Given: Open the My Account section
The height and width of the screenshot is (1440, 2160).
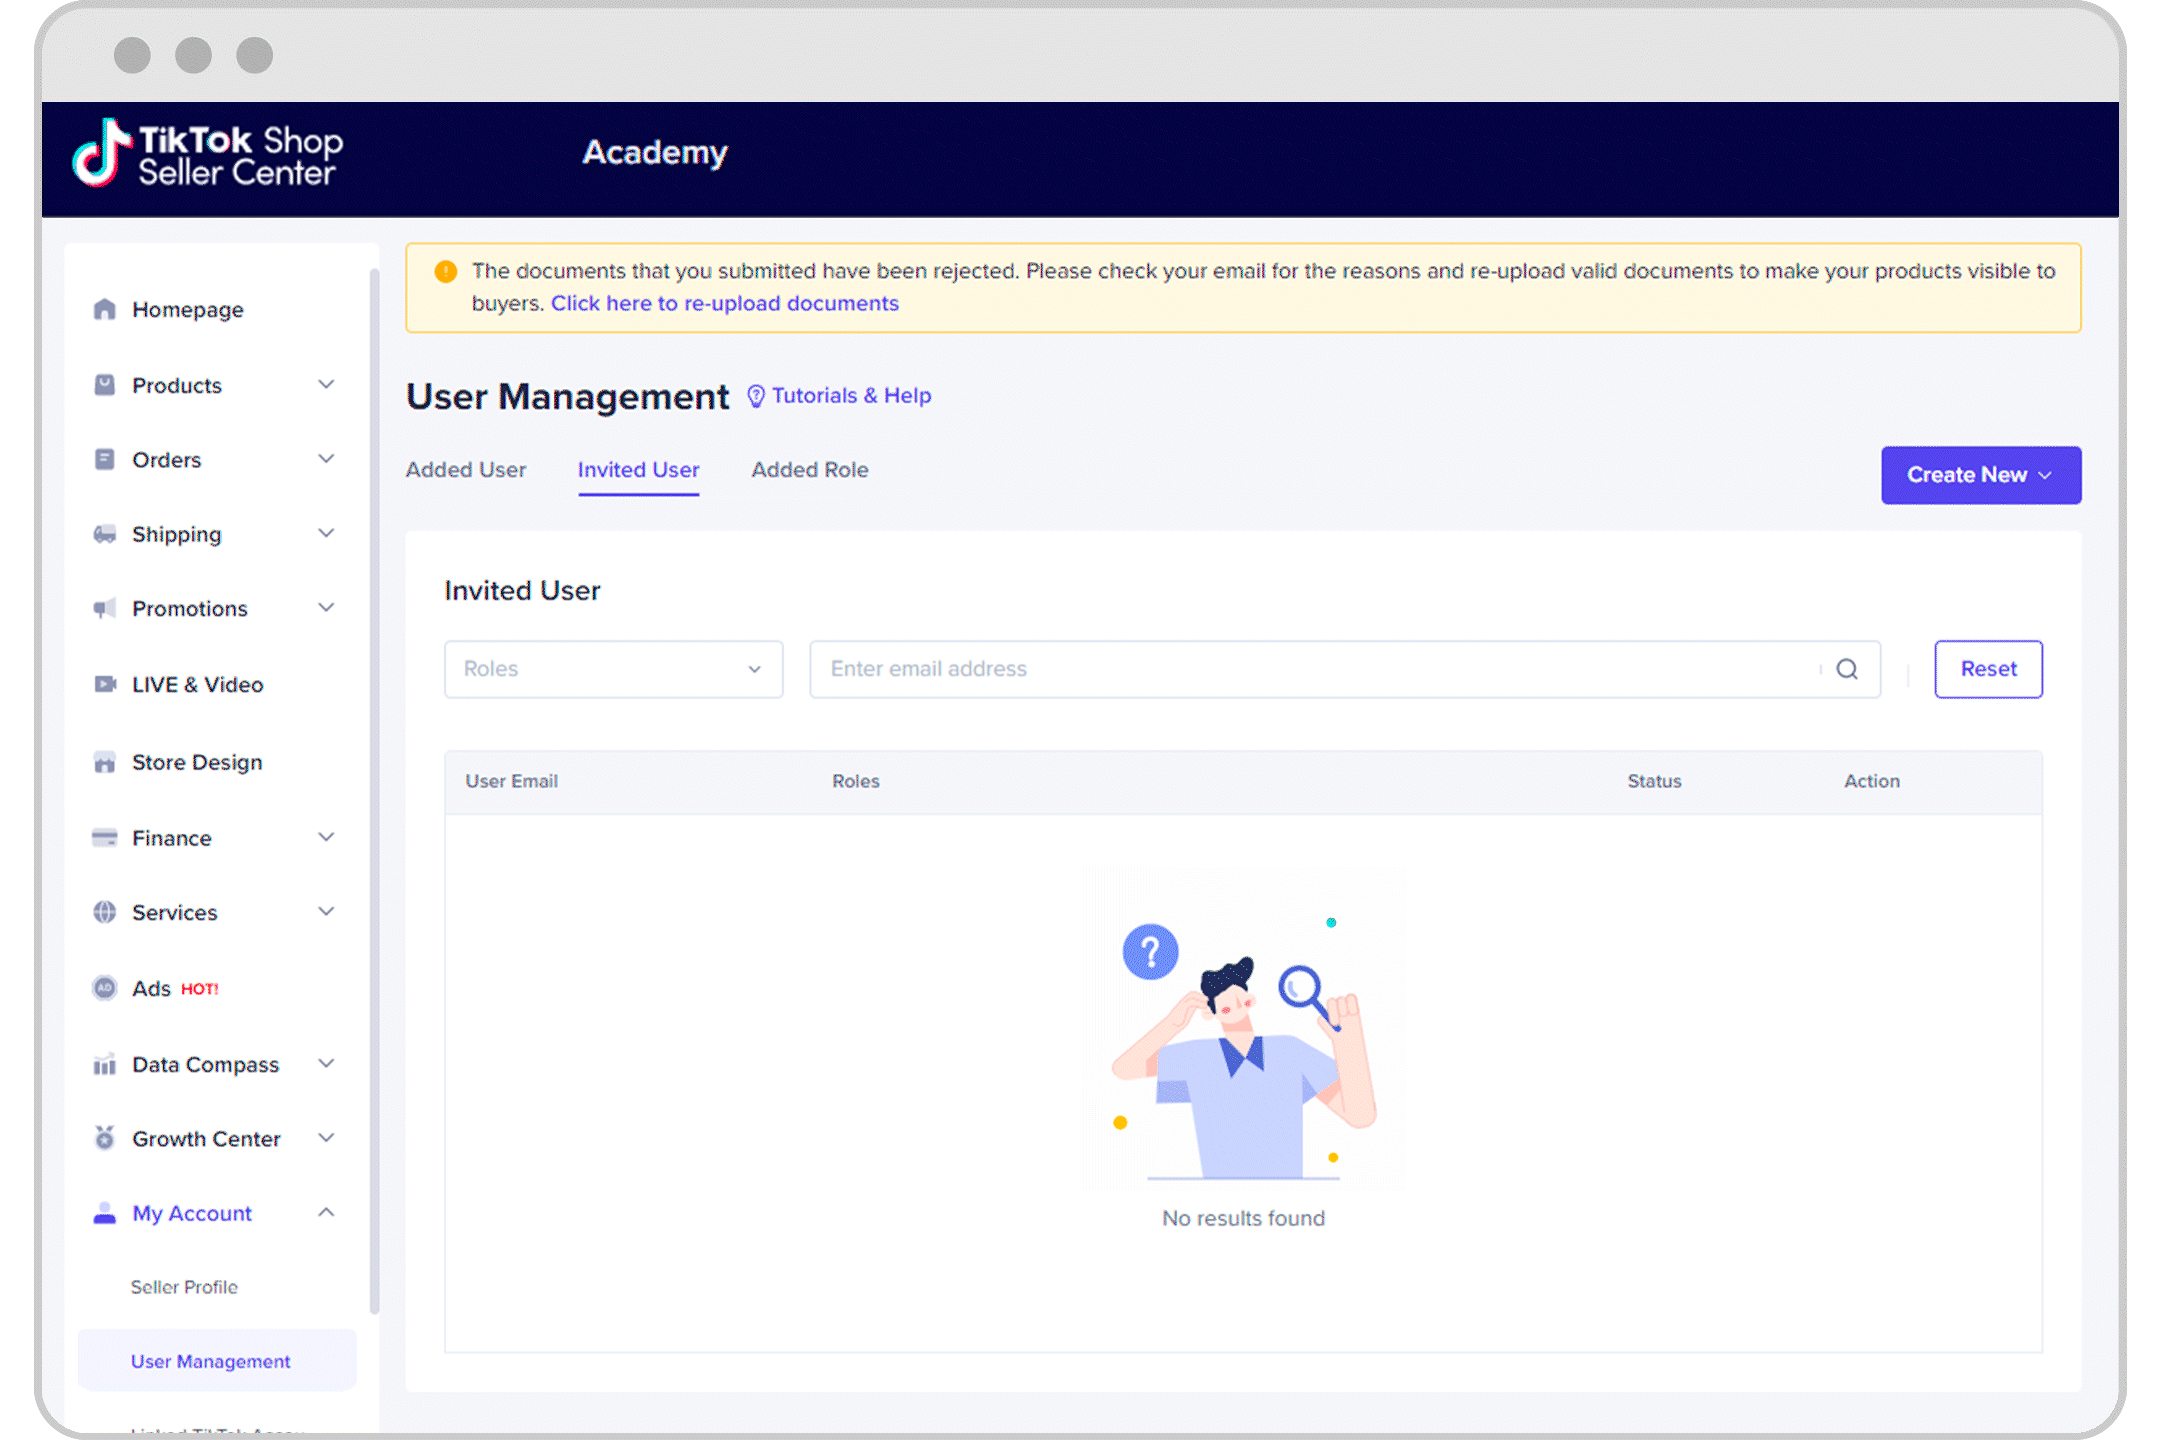Looking at the screenshot, I should pos(190,1213).
